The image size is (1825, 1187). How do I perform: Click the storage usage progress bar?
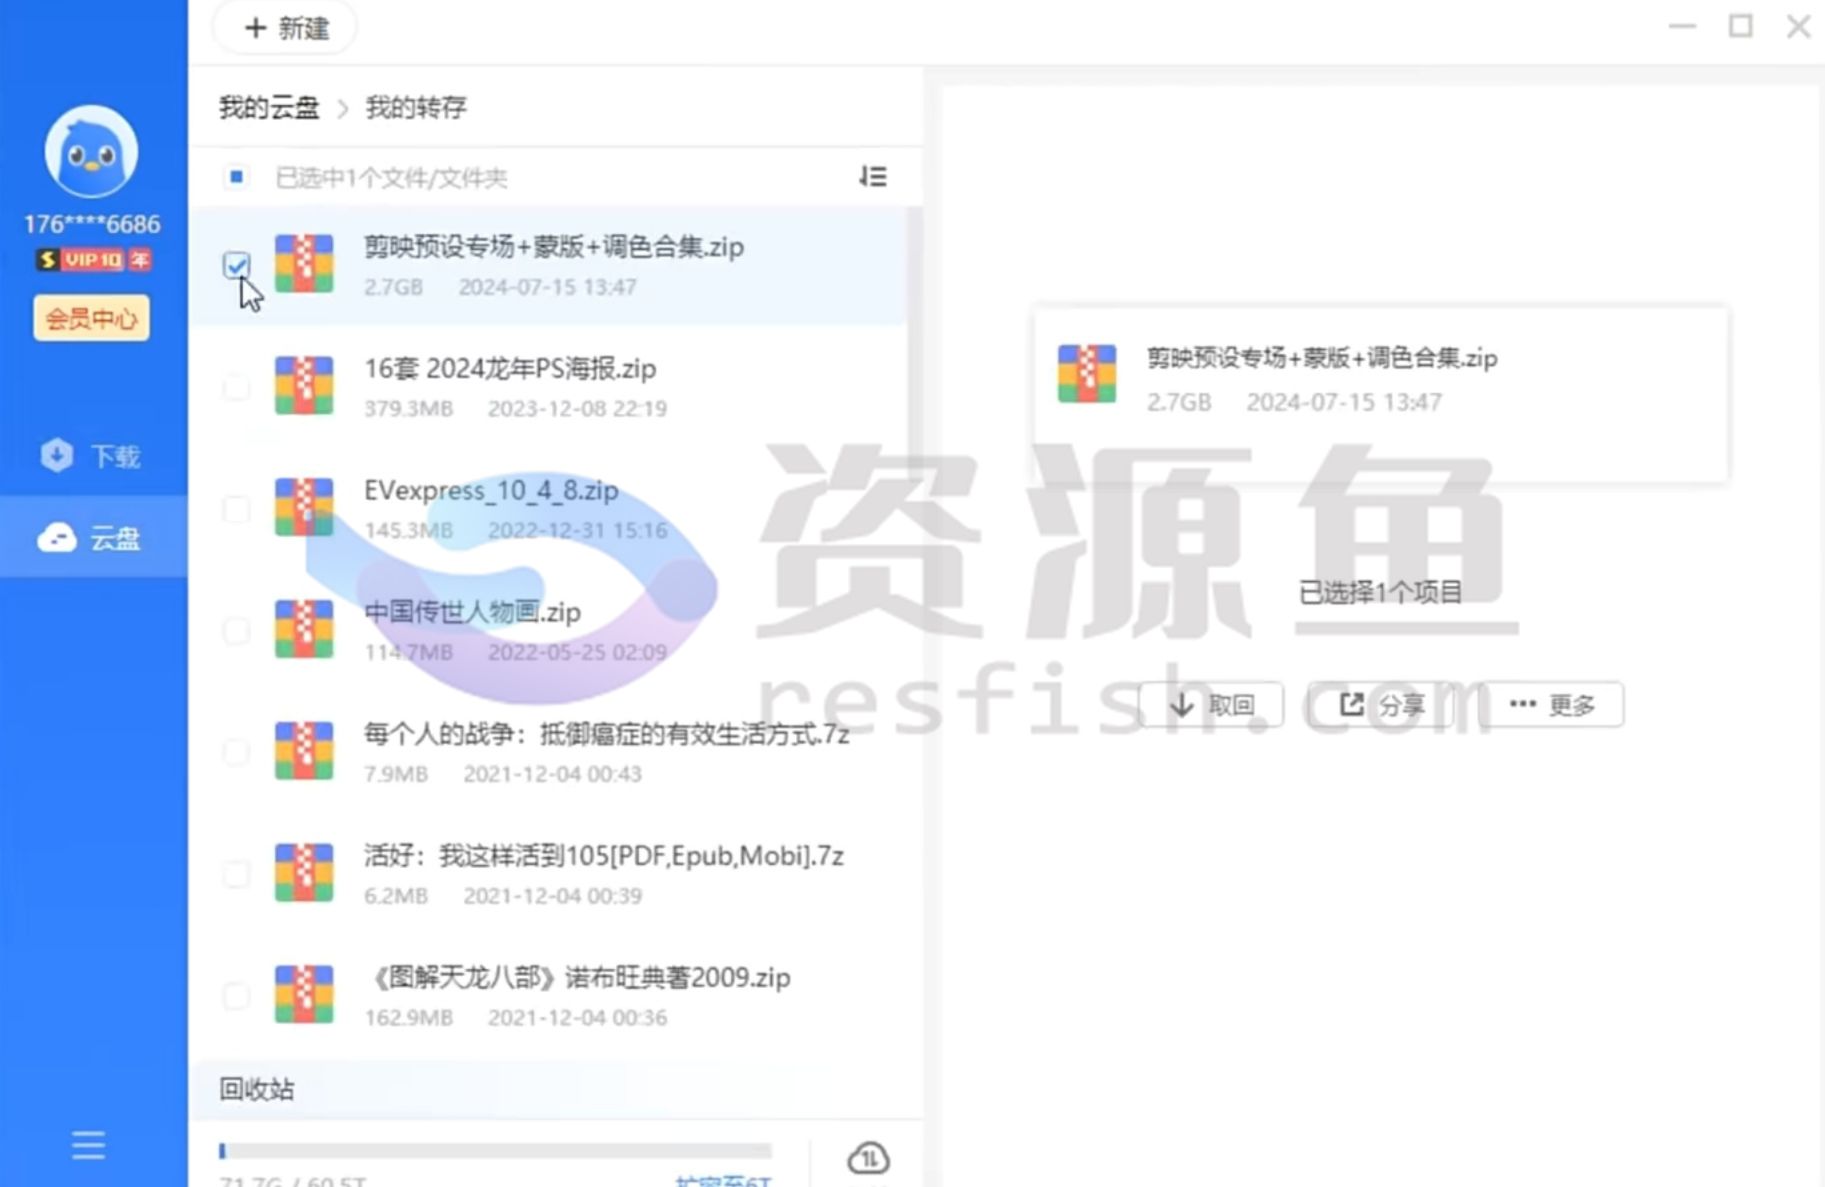pyautogui.click(x=495, y=1151)
